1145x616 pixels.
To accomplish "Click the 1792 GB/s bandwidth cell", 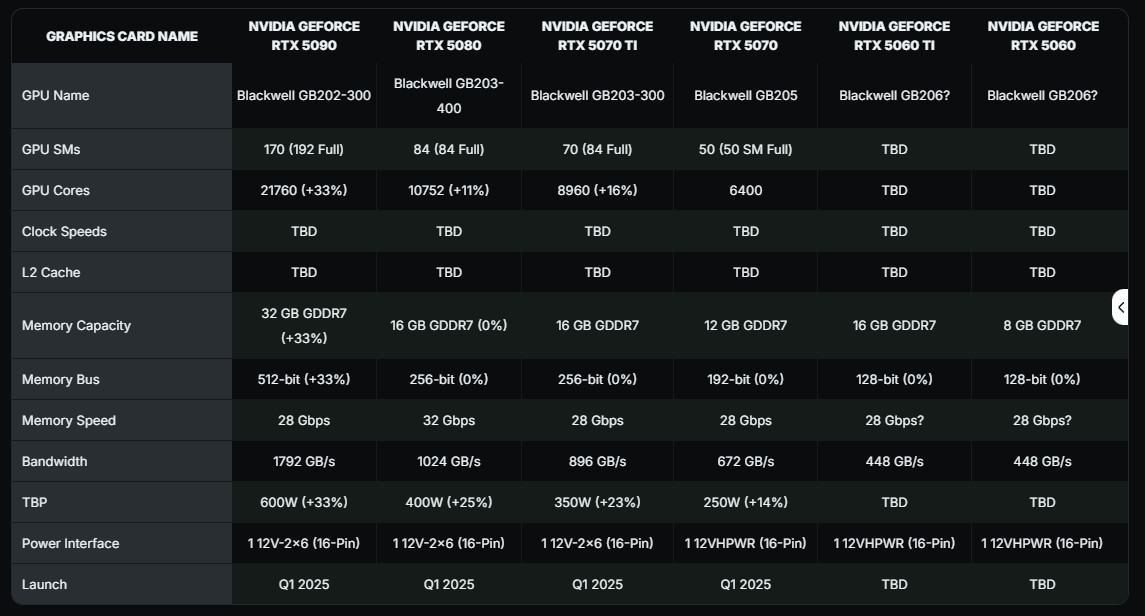I will tap(304, 462).
